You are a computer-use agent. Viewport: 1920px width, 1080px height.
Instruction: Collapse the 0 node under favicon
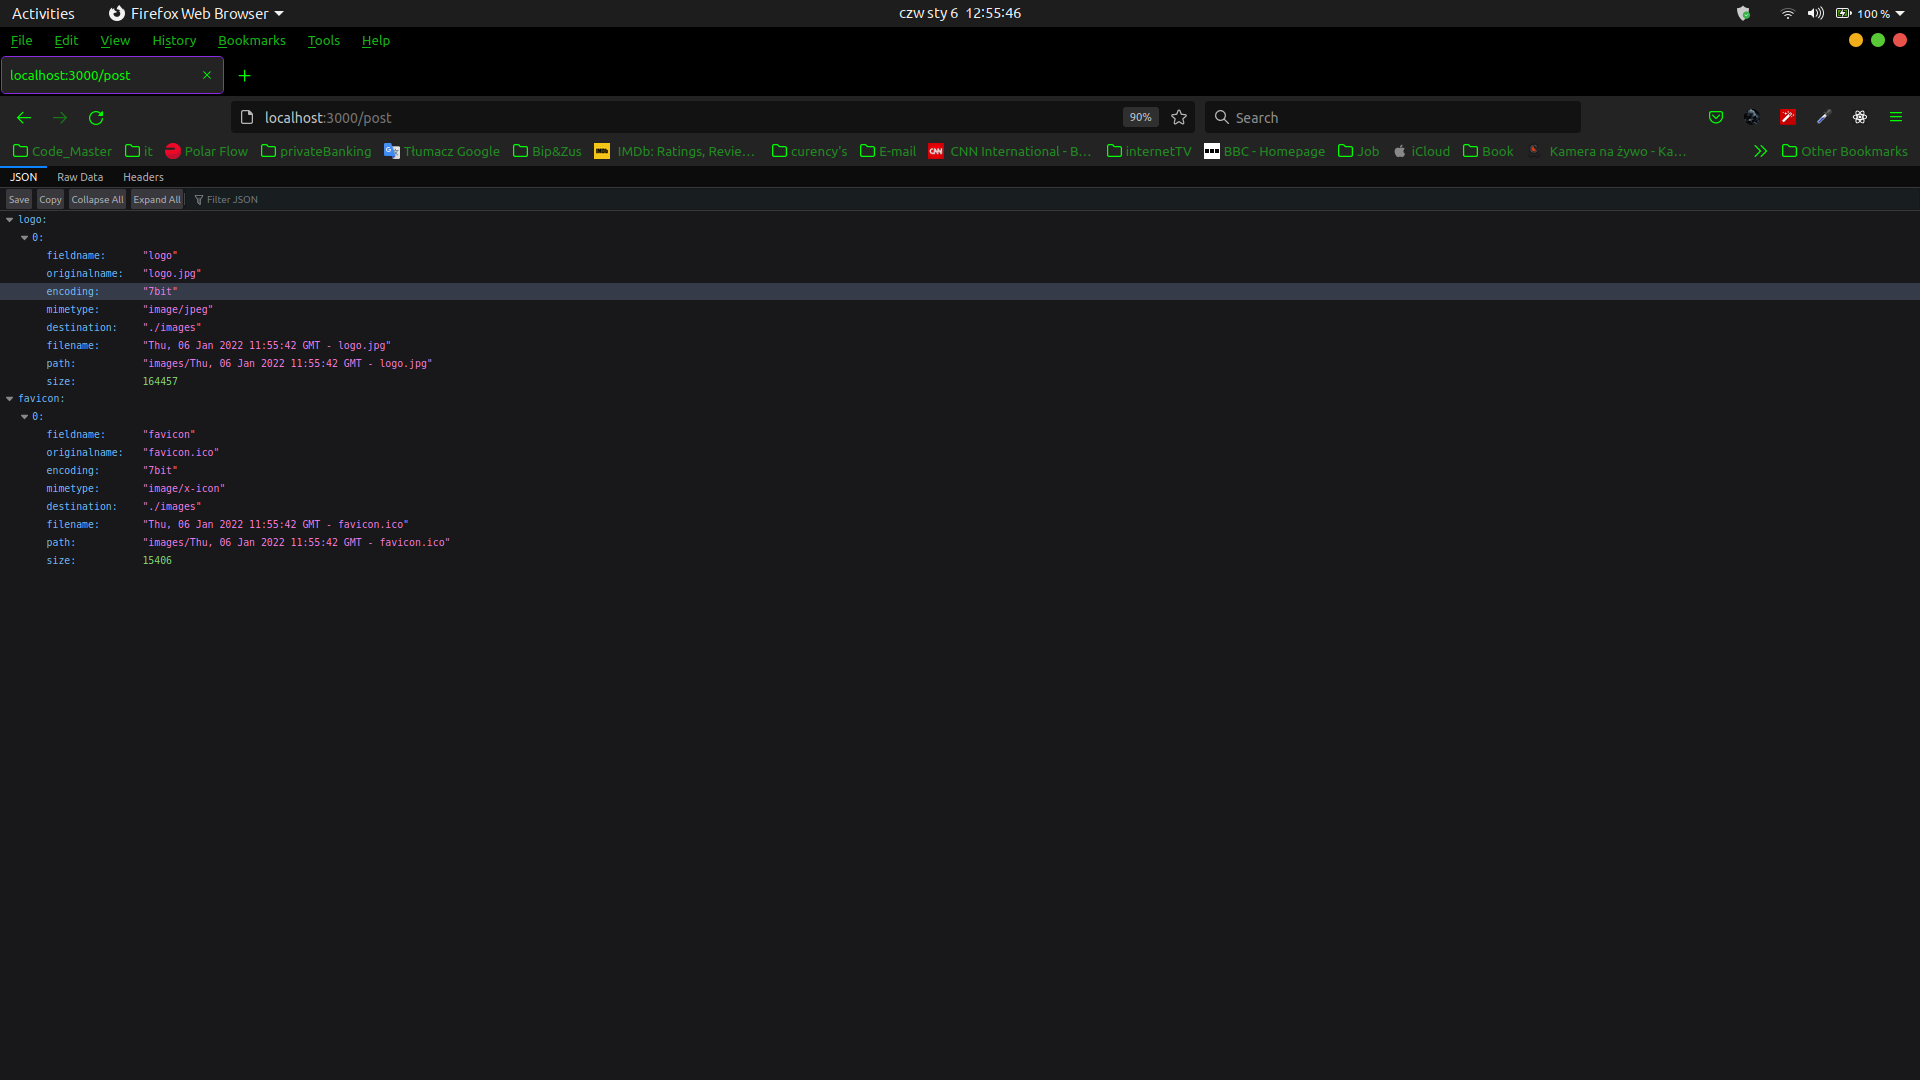click(24, 417)
